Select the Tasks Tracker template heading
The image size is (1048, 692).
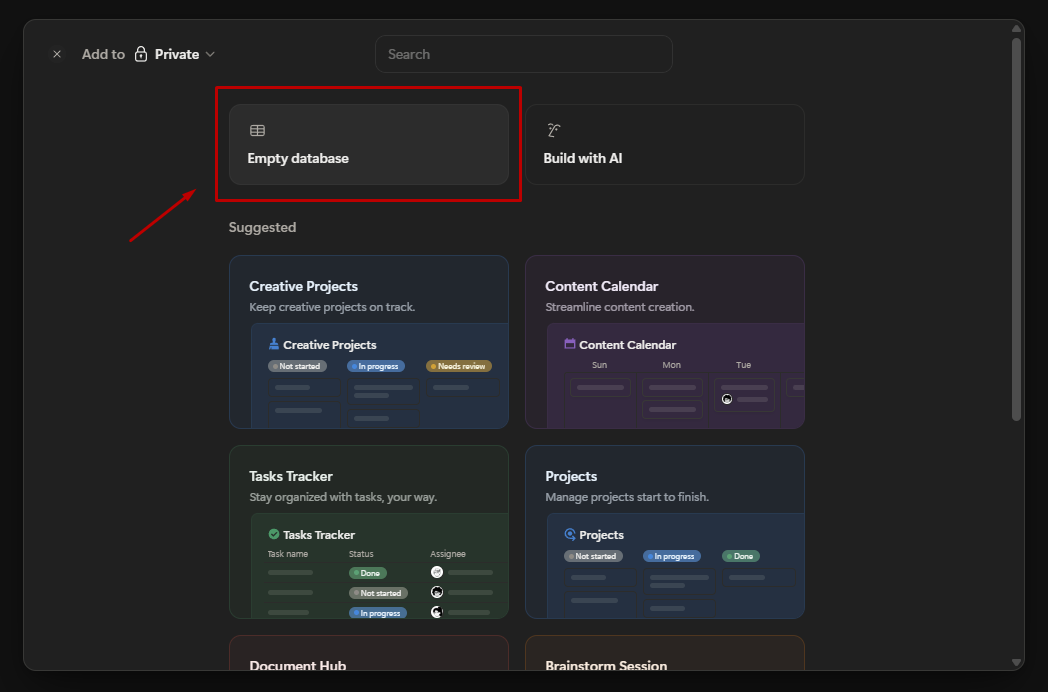click(291, 476)
